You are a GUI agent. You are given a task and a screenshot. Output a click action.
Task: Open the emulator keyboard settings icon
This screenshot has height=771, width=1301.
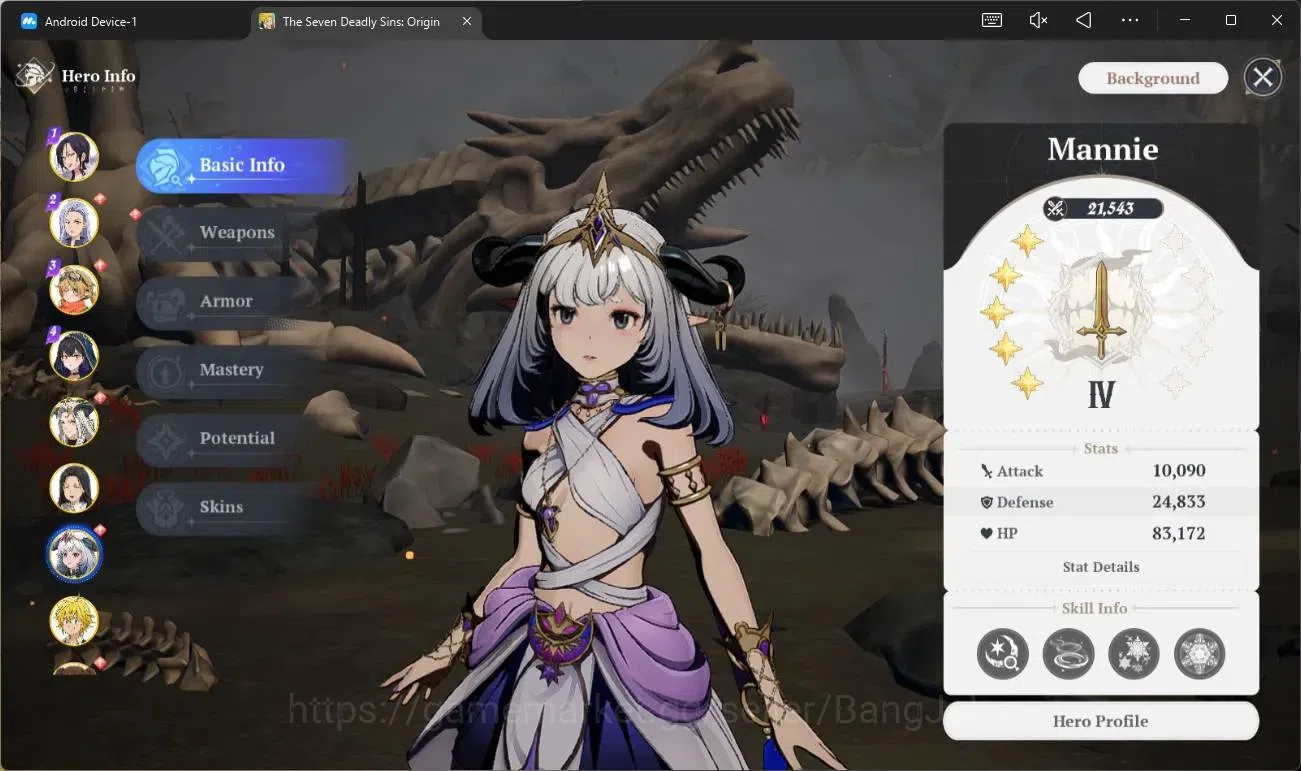tap(992, 20)
